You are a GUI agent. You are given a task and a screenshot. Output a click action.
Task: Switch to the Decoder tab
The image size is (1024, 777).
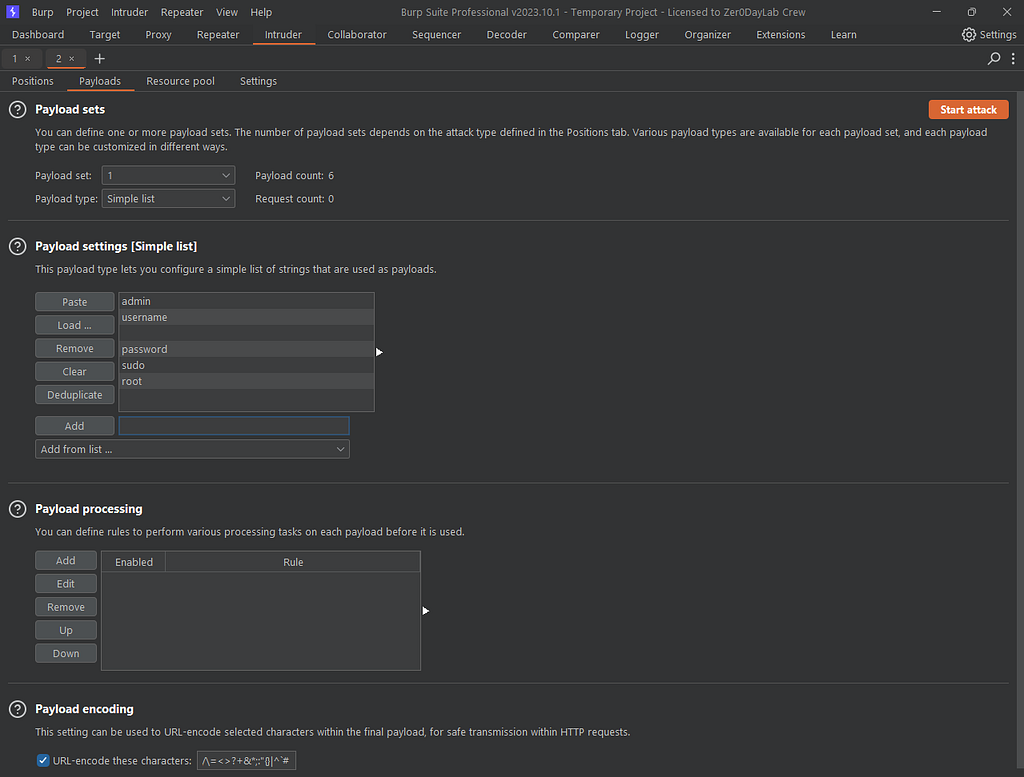[x=507, y=35]
